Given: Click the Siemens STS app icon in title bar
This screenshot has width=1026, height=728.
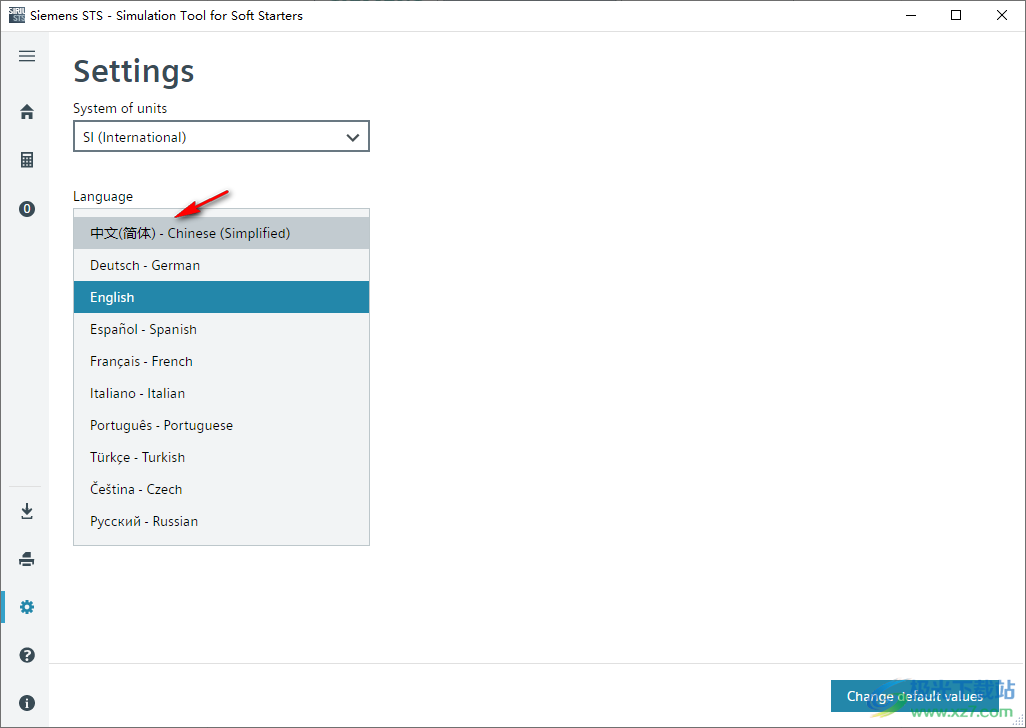Looking at the screenshot, I should click(17, 15).
